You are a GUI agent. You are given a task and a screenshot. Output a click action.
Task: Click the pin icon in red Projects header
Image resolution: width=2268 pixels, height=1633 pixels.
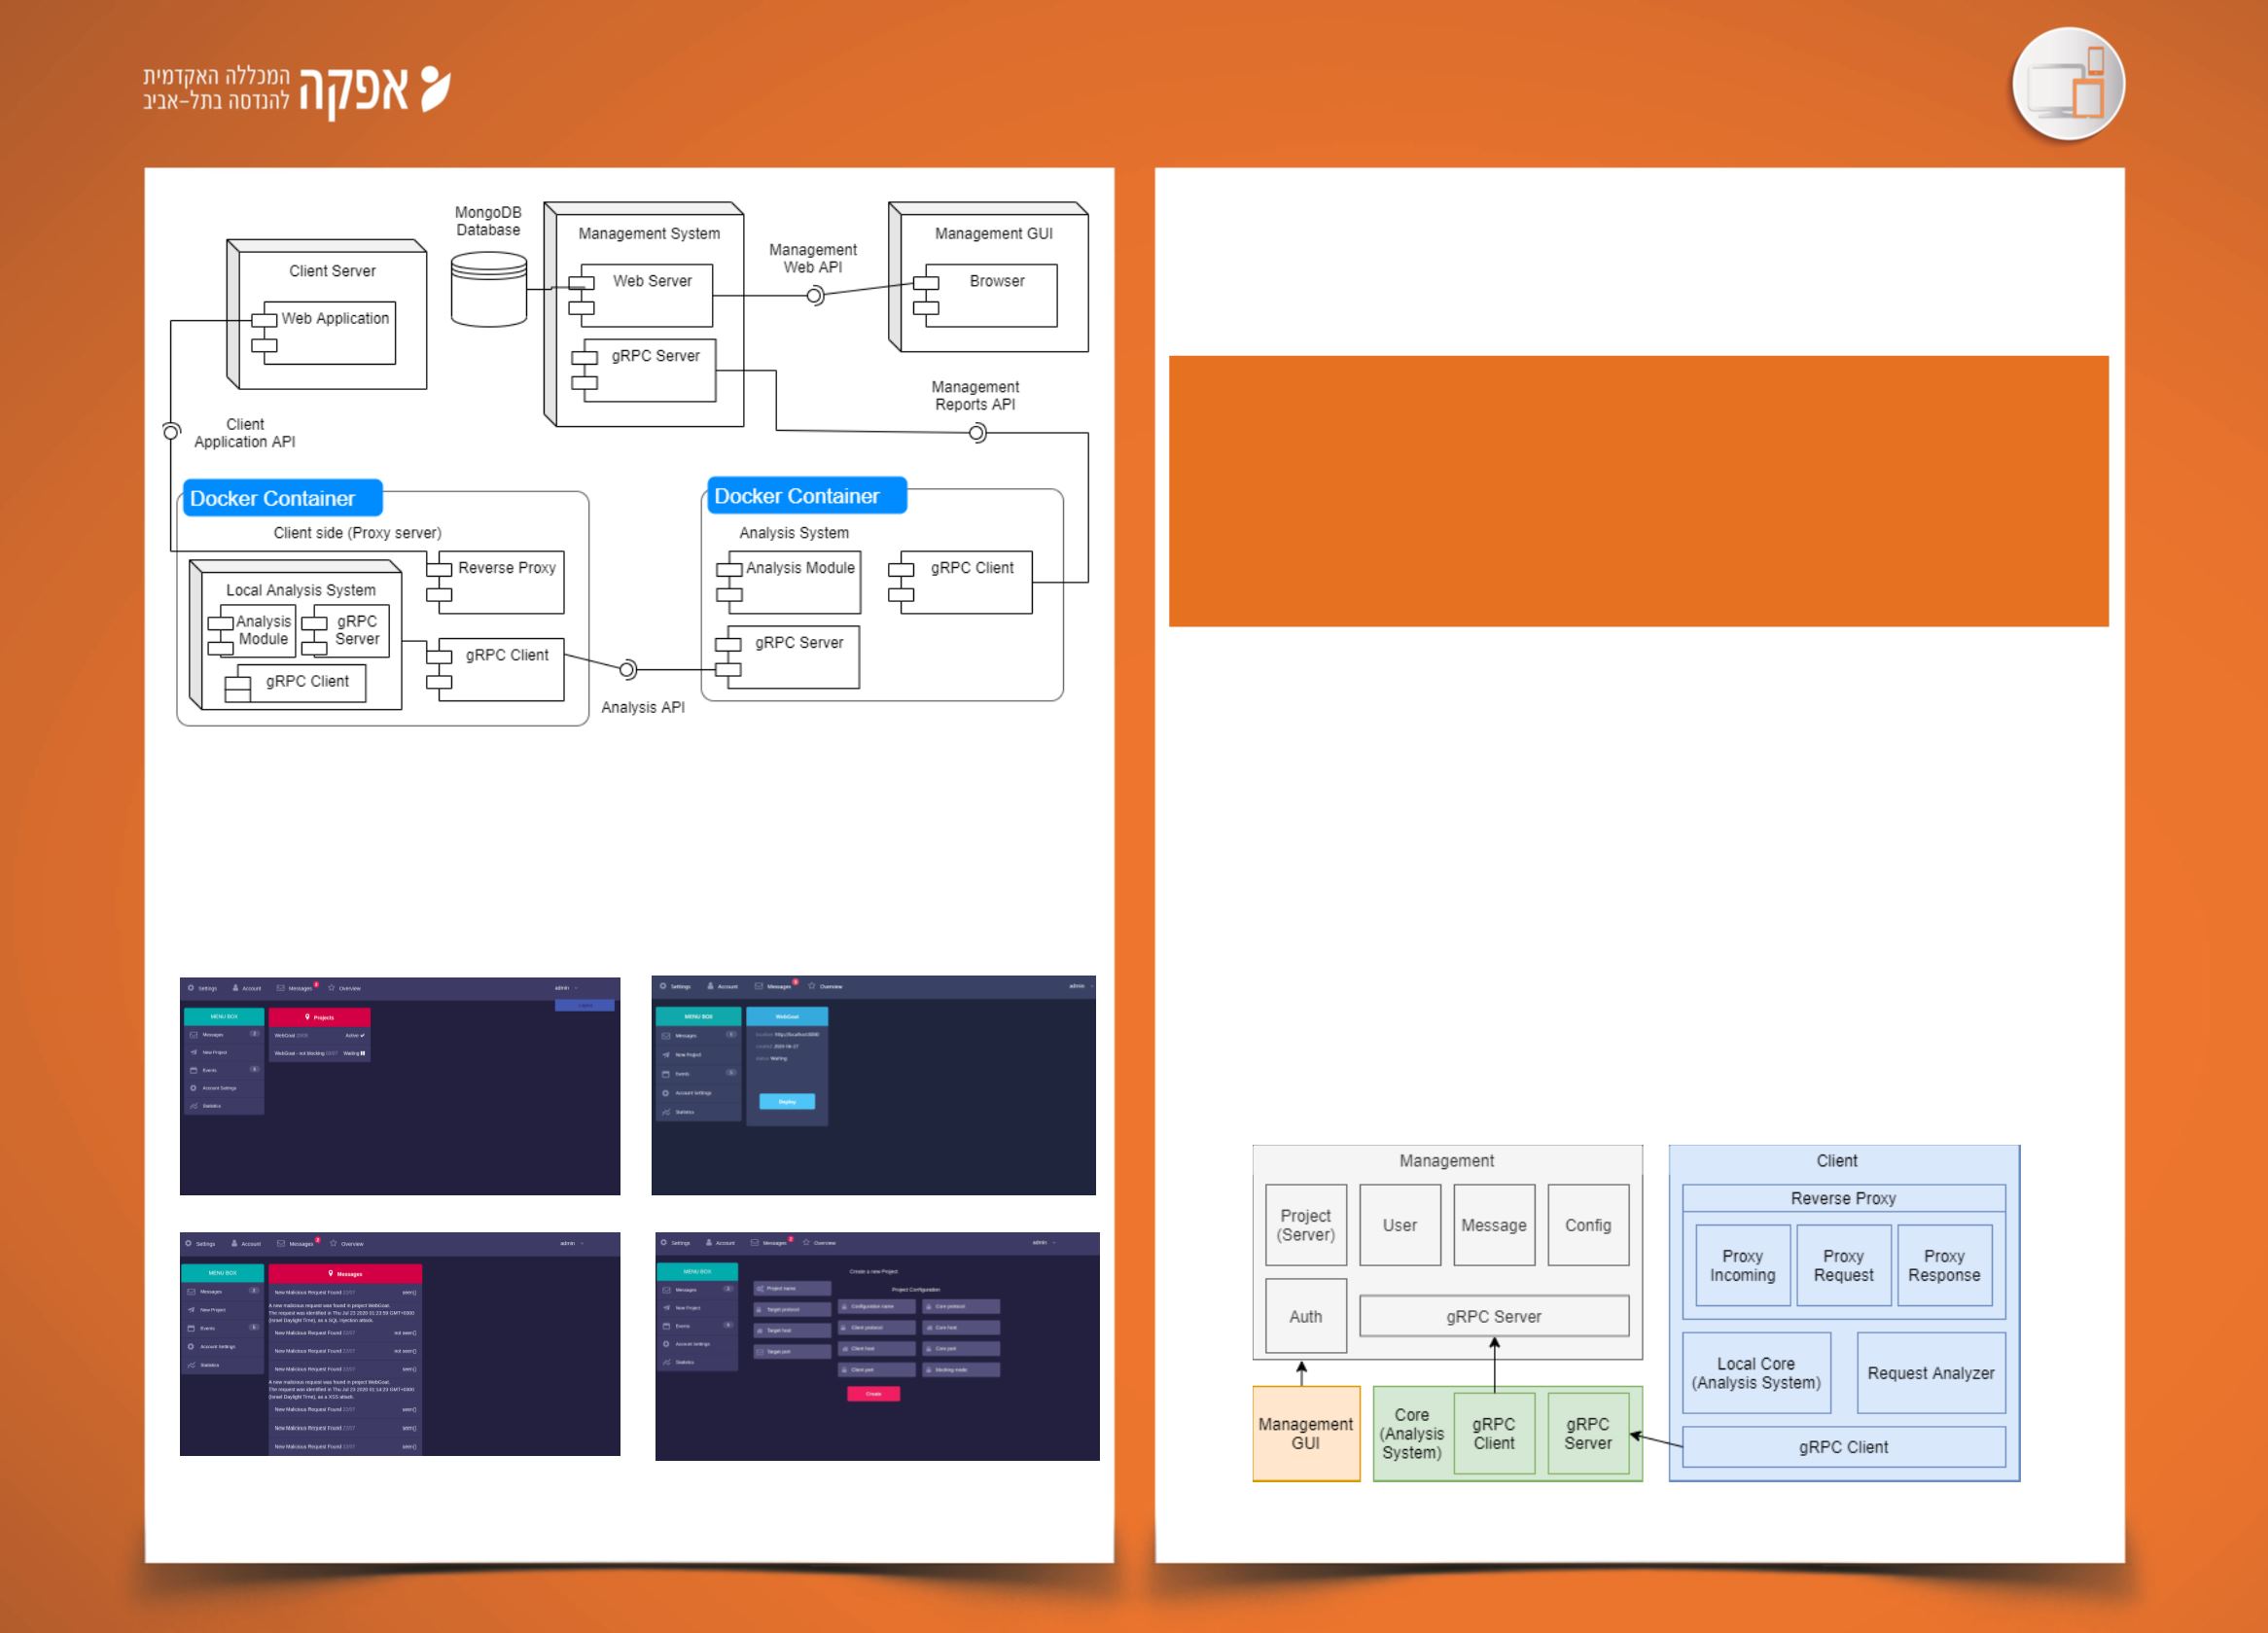point(307,1017)
